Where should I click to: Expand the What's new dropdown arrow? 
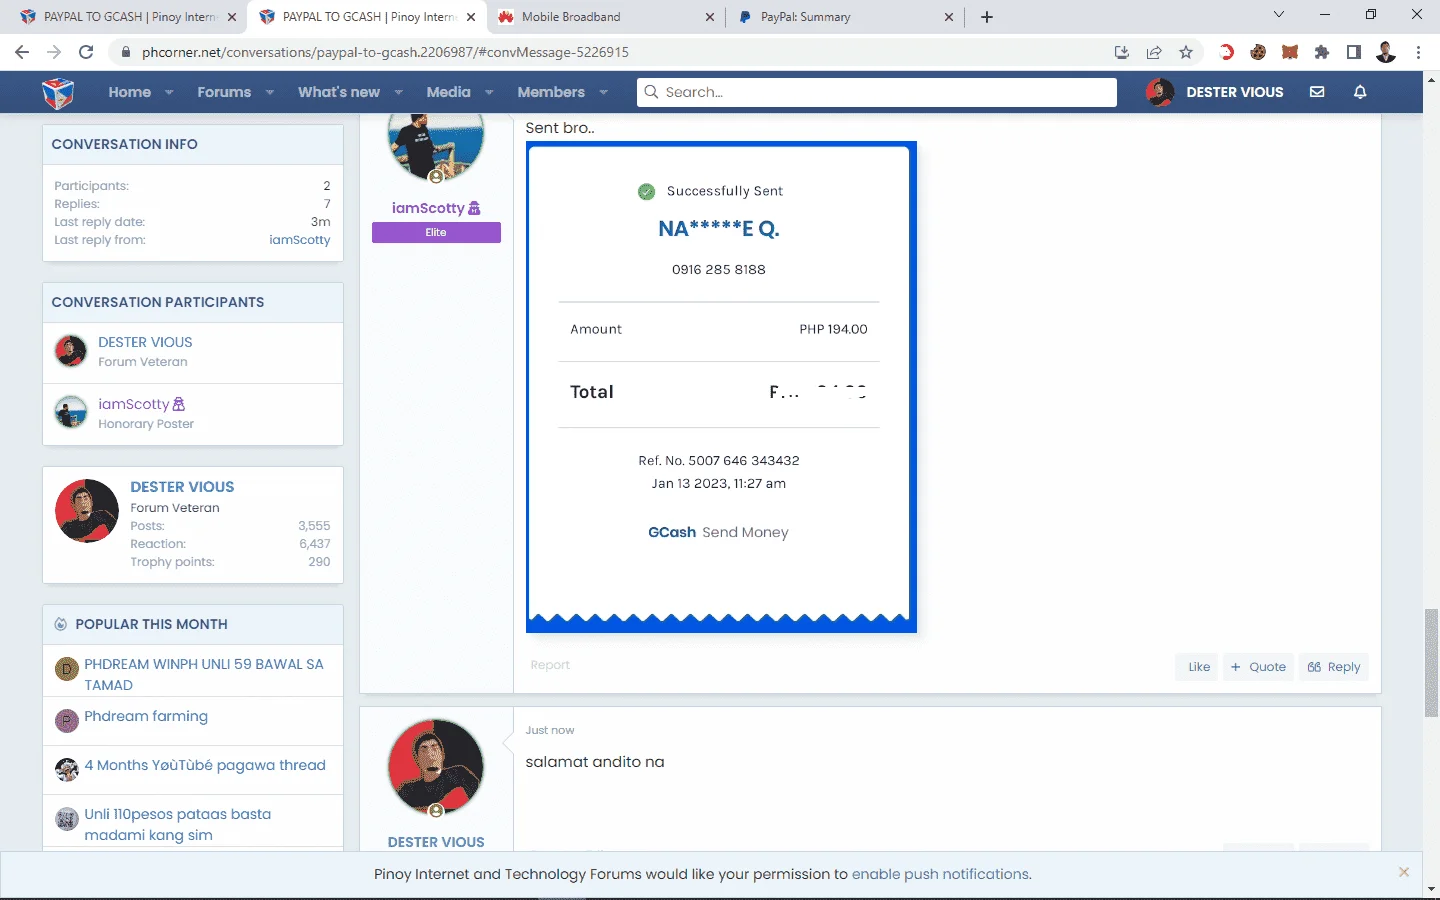click(x=399, y=92)
